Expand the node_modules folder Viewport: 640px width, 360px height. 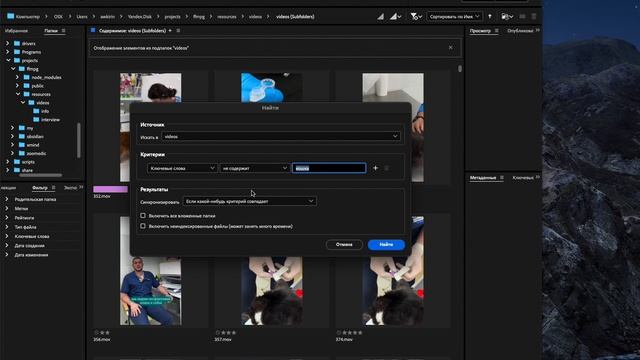pos(17,77)
